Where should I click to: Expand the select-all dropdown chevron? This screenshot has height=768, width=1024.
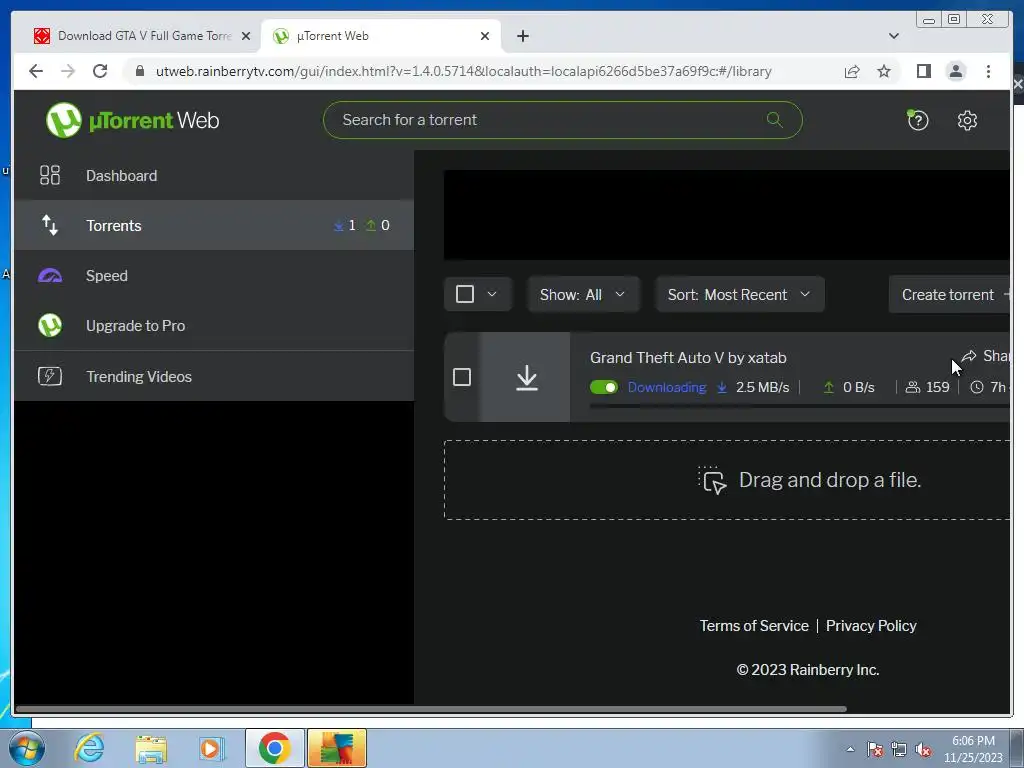coord(492,295)
